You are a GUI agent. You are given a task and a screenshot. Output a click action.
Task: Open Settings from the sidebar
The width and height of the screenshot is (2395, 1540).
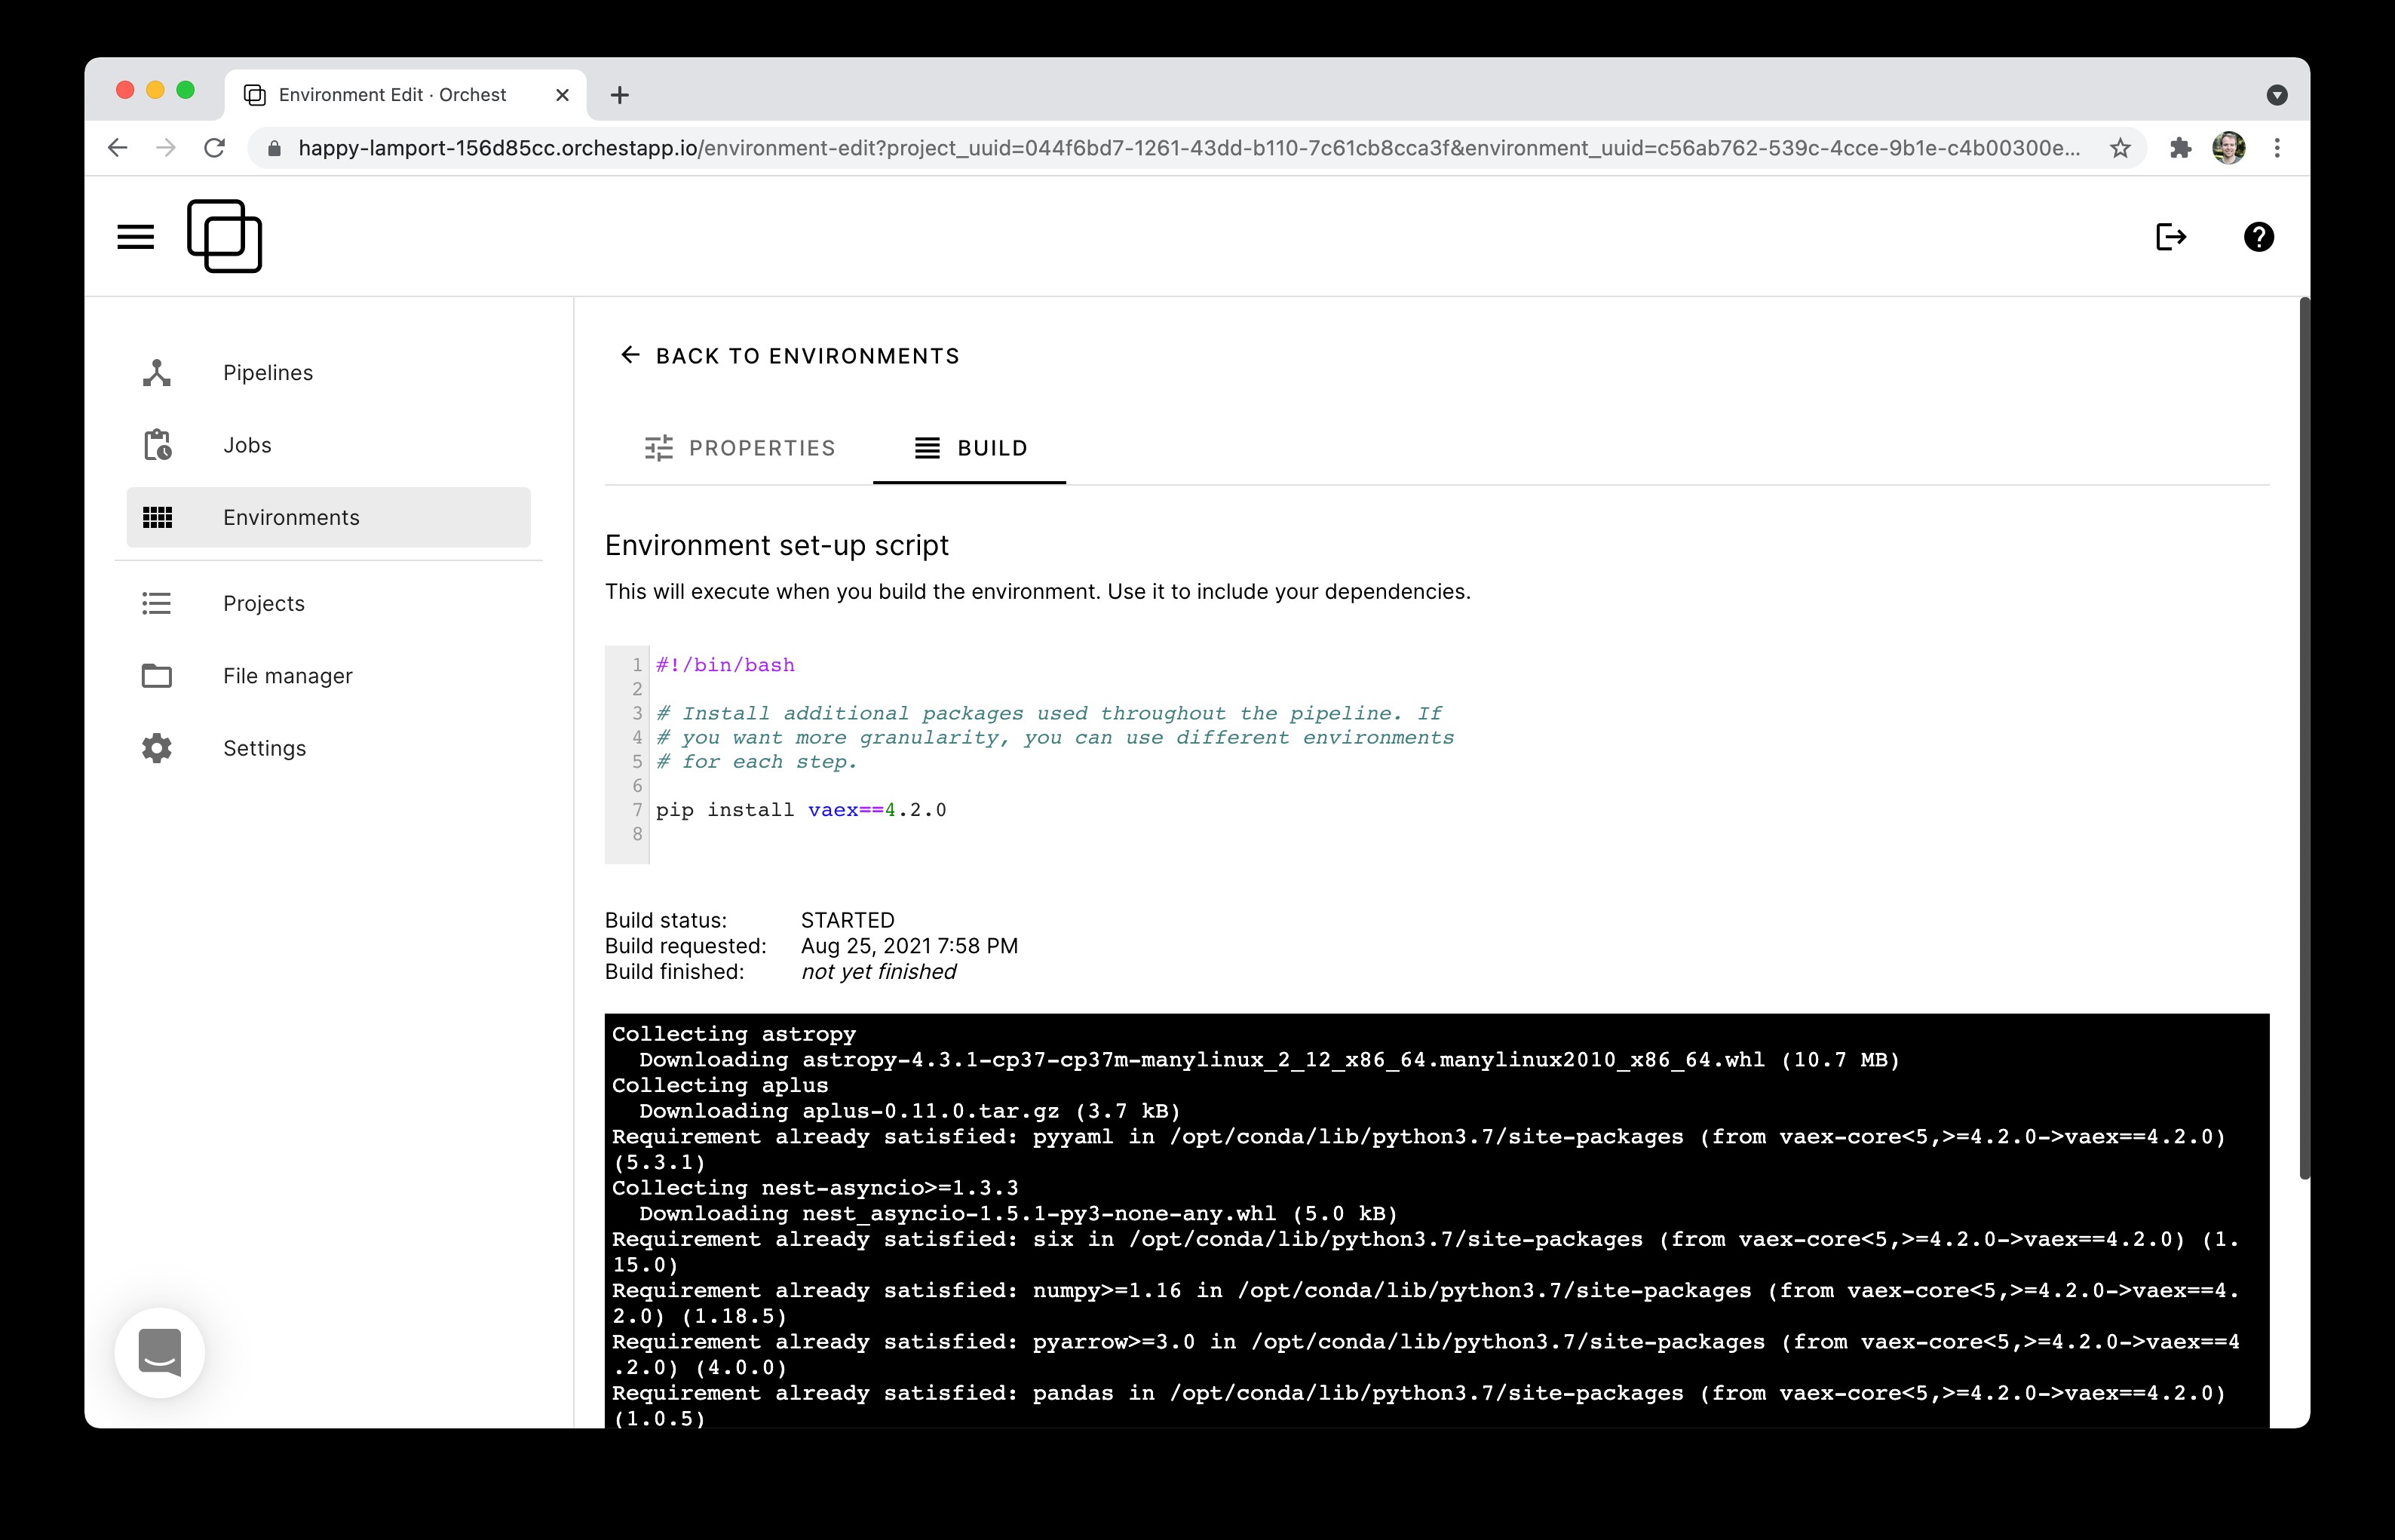pos(328,748)
